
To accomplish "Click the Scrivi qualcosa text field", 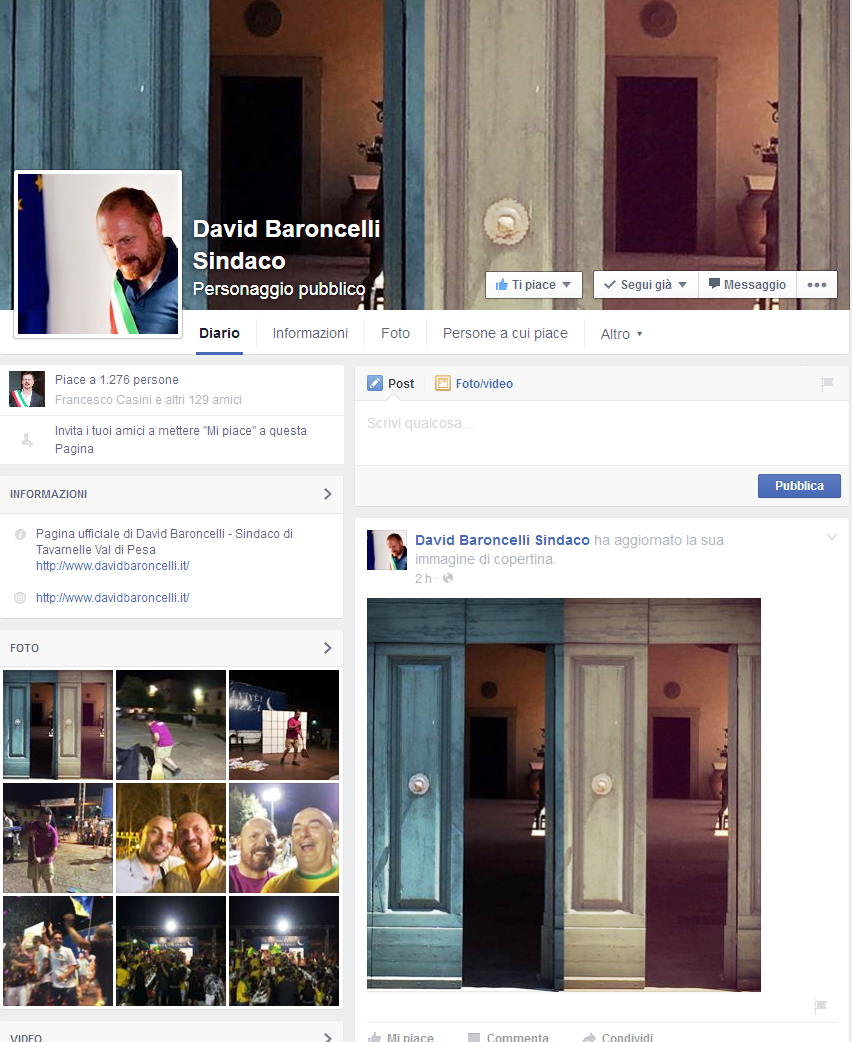I will 601,433.
